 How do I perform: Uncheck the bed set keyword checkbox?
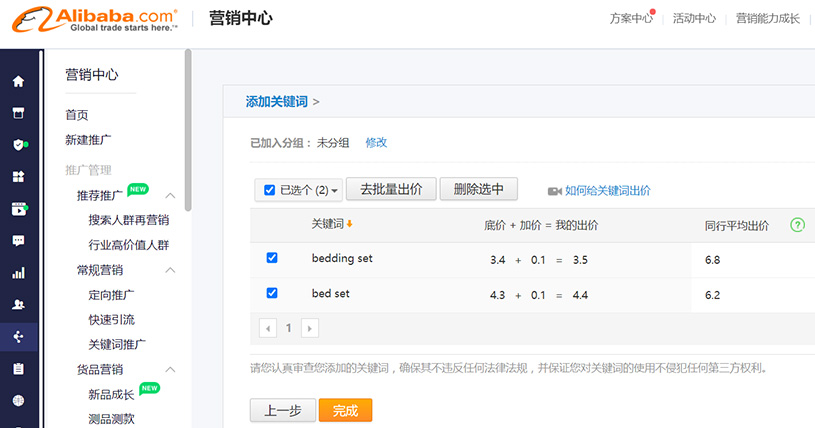pos(272,293)
